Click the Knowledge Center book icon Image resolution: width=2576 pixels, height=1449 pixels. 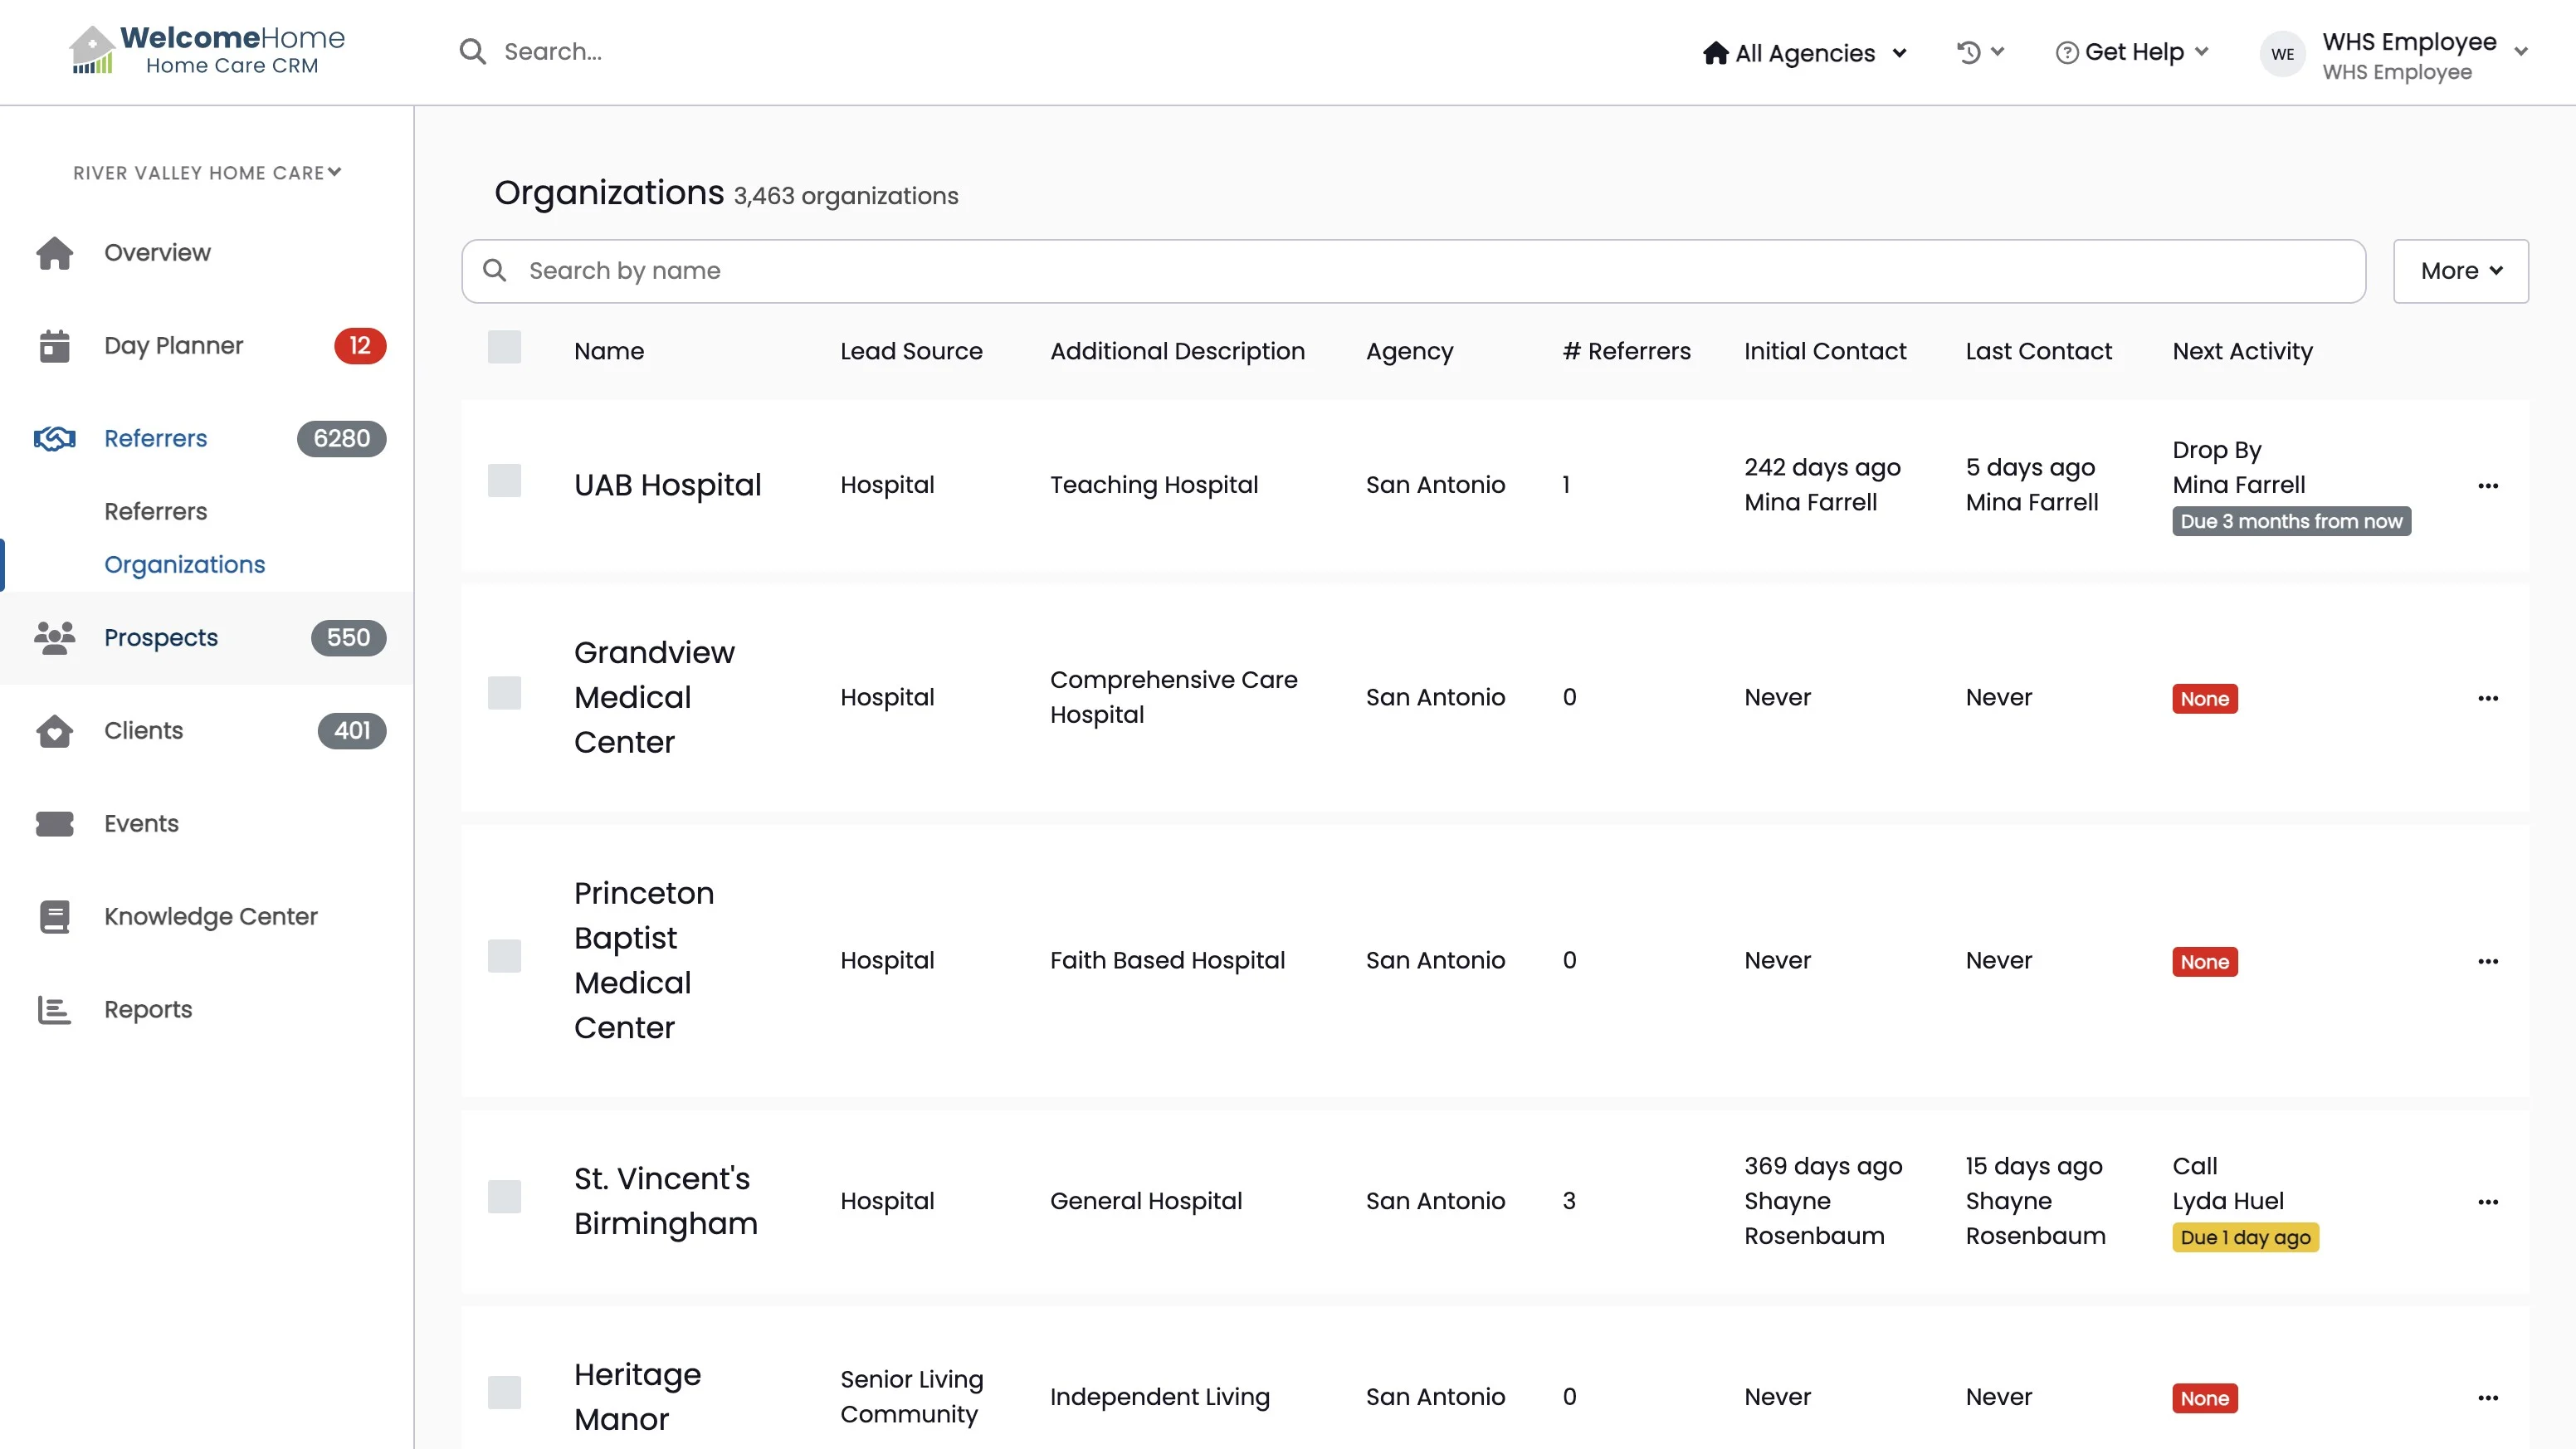54,917
